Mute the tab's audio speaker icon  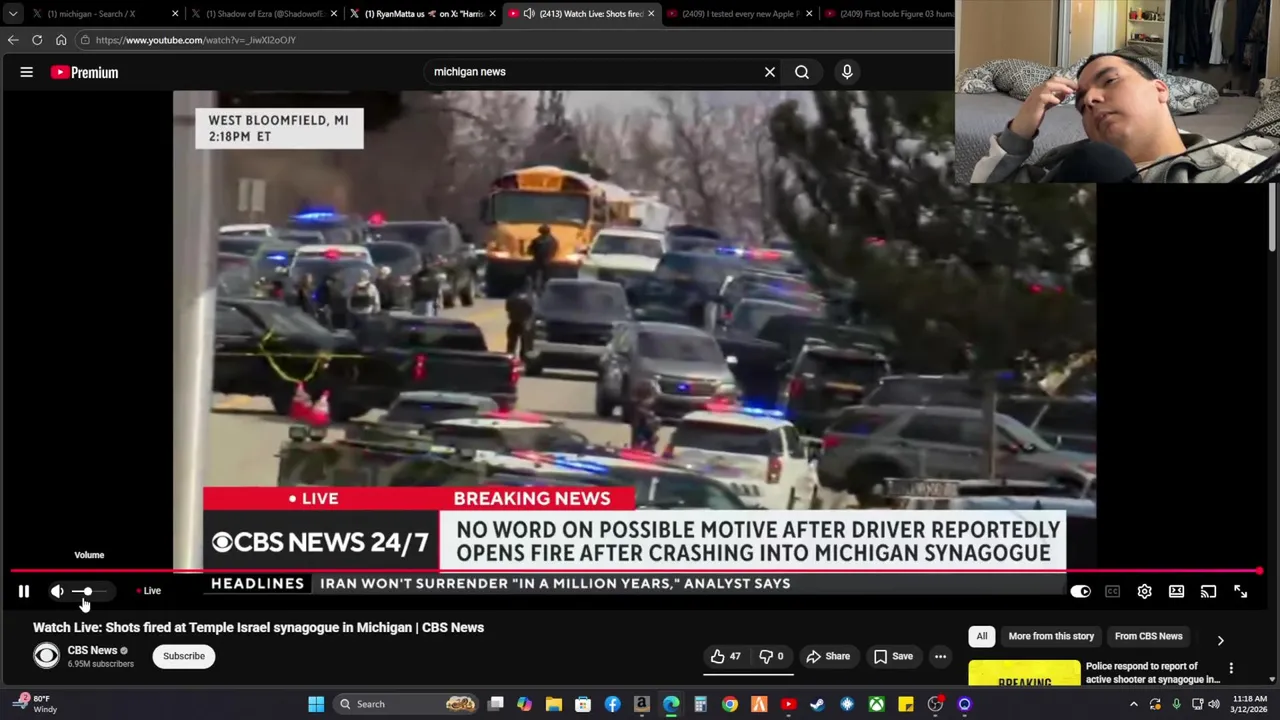(529, 14)
